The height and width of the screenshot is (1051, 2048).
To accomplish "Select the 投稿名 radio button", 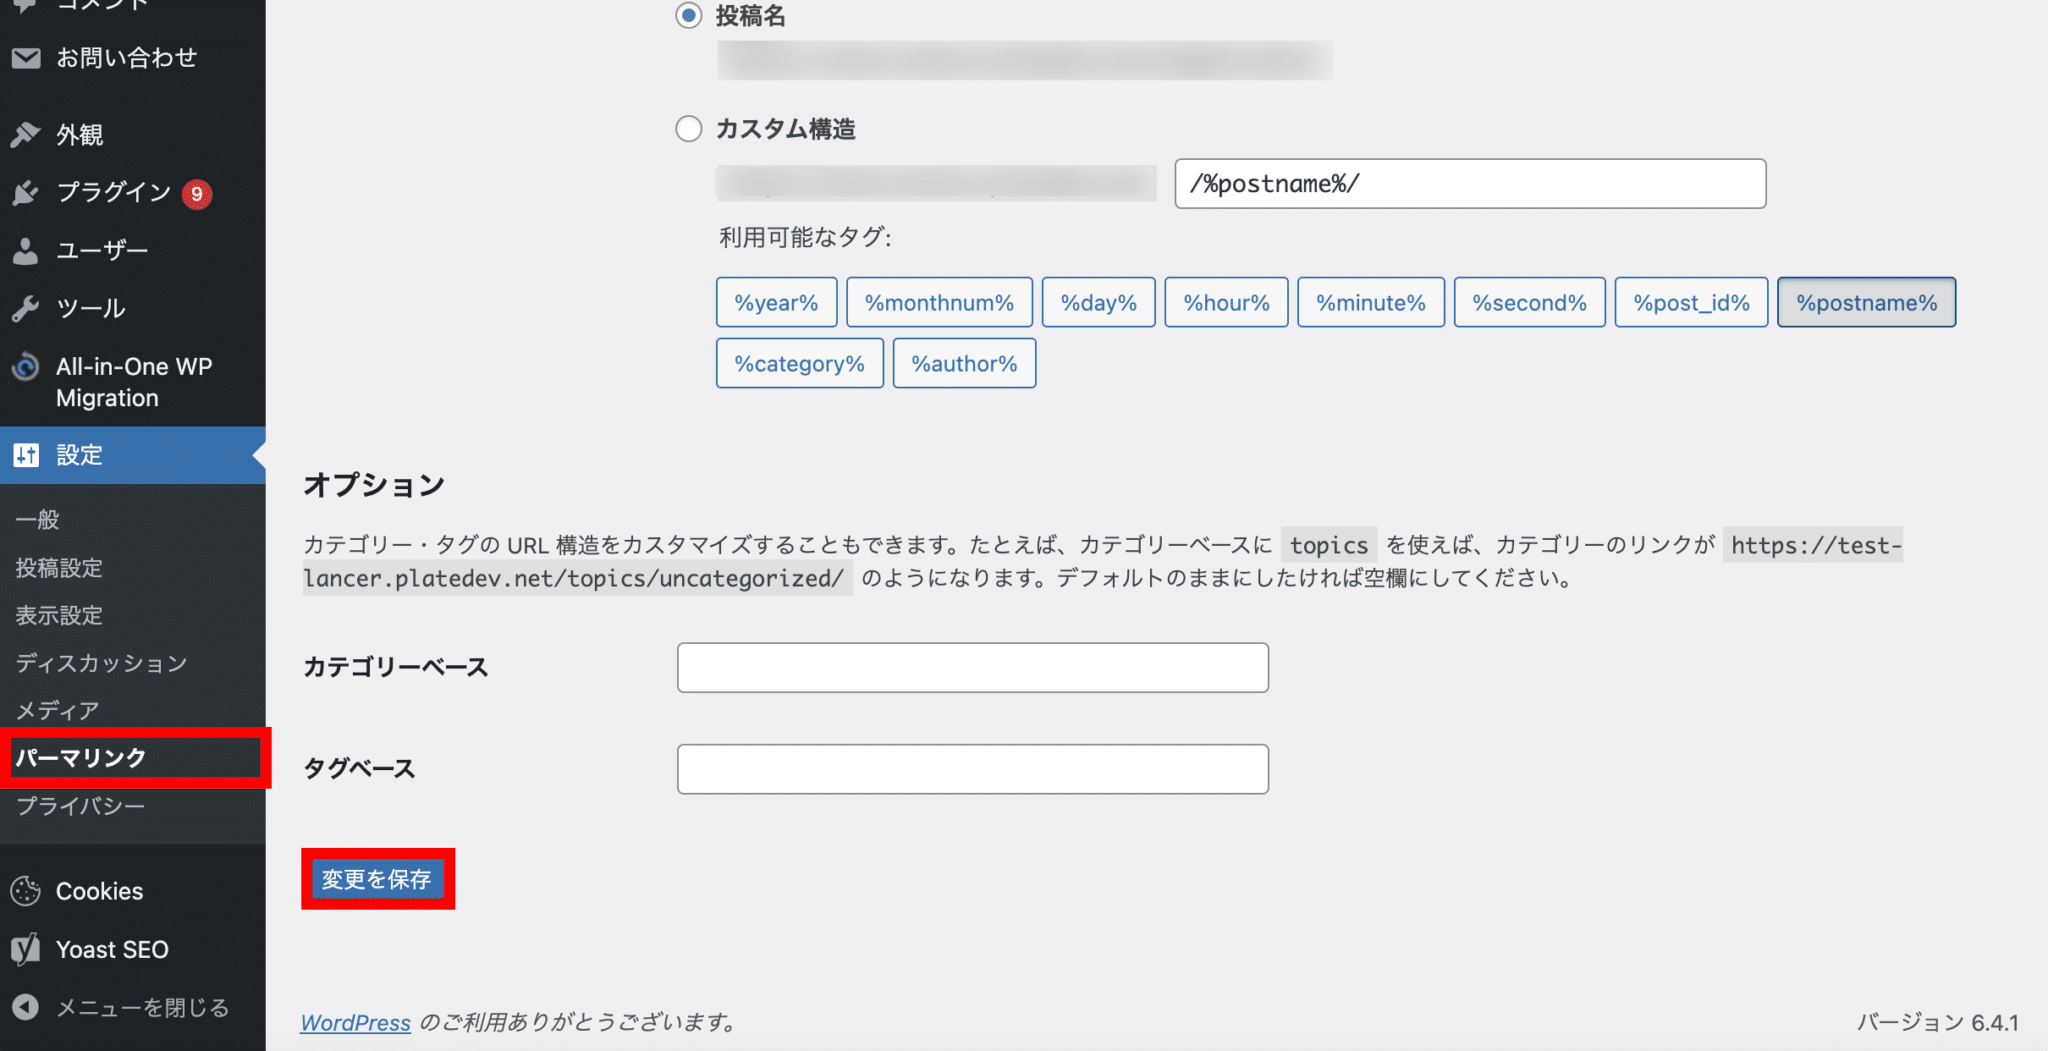I will coord(688,16).
